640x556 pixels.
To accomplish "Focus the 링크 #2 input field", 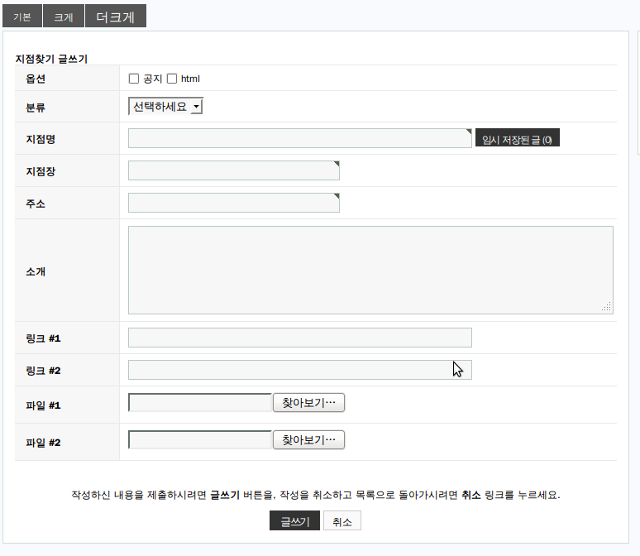I will [x=299, y=370].
